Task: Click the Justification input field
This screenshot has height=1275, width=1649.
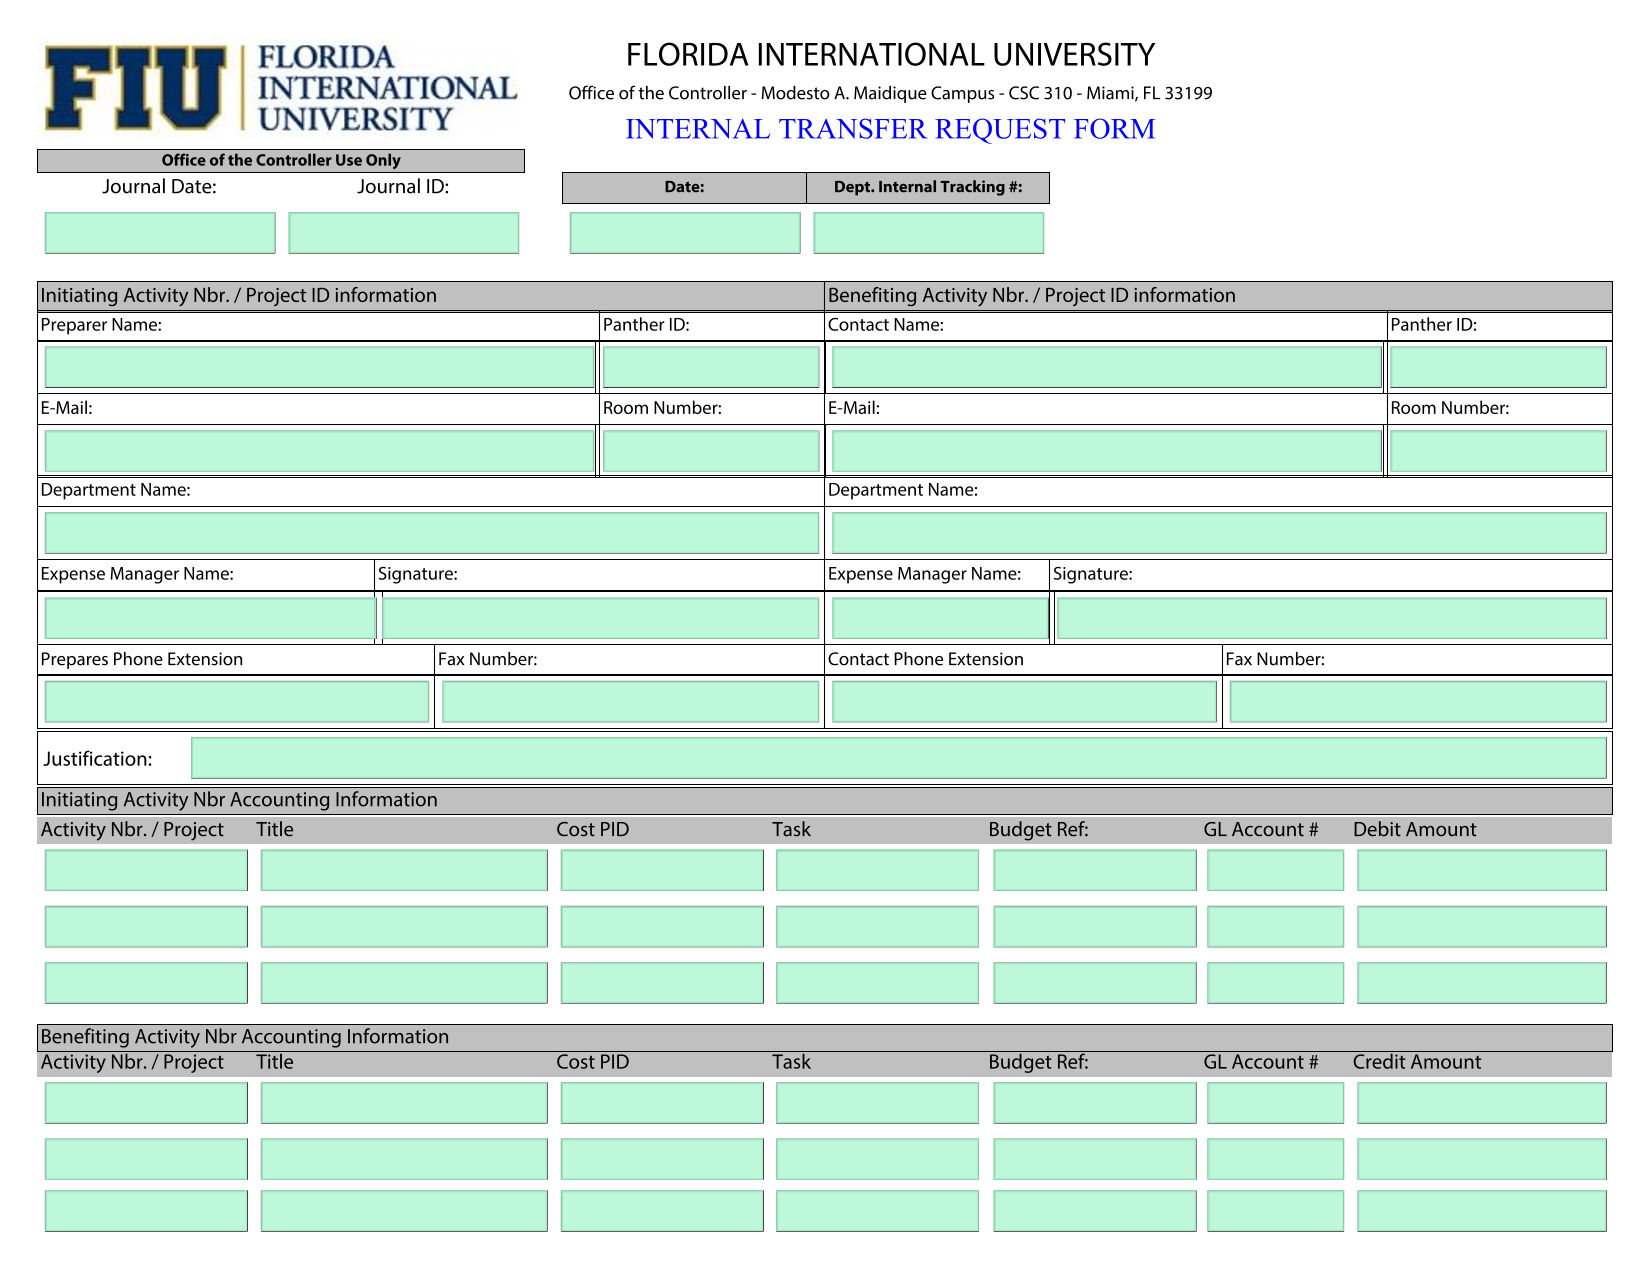Action: (899, 758)
